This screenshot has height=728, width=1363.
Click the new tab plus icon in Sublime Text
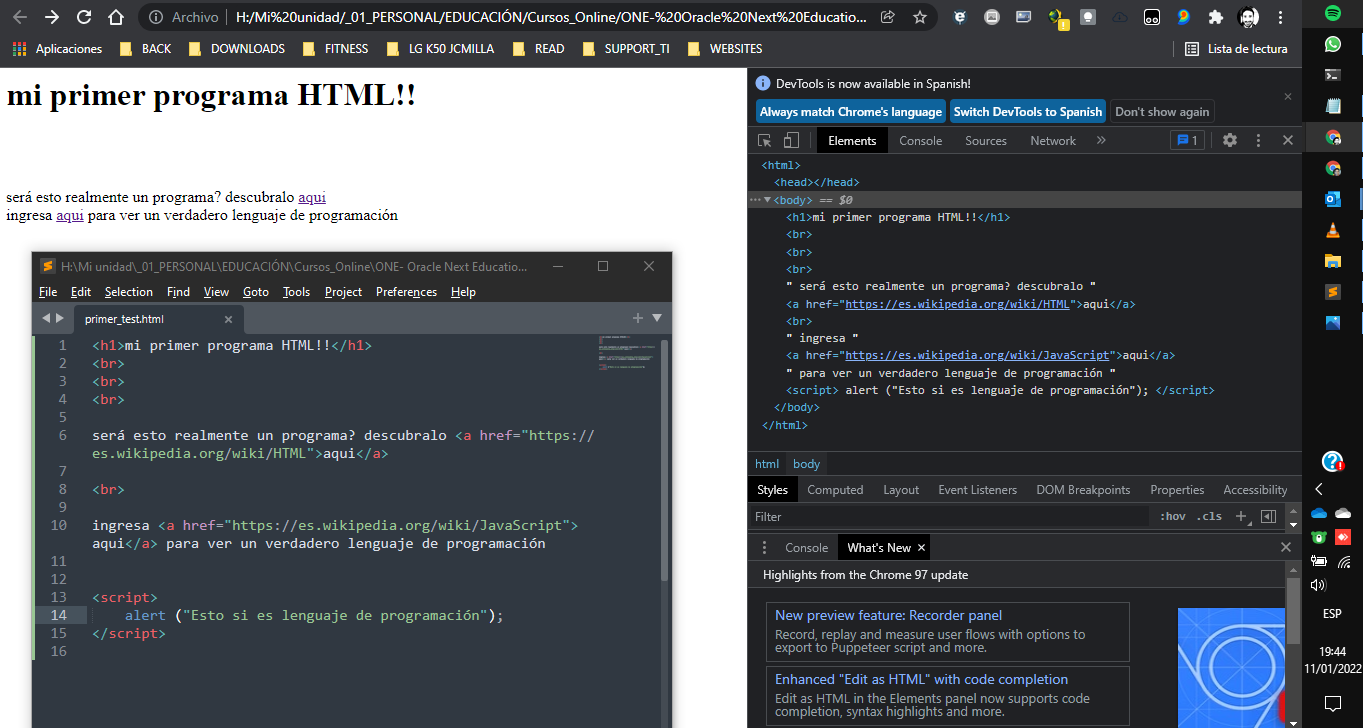(x=638, y=318)
